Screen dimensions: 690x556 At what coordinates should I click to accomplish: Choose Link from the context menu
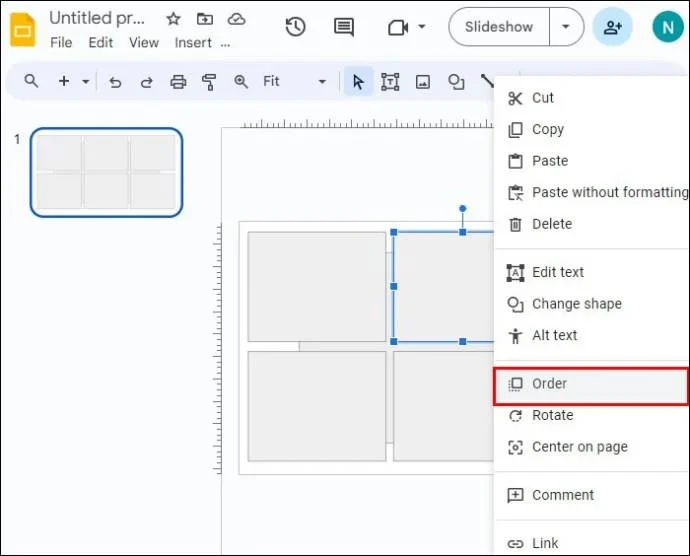pyautogui.click(x=592, y=543)
